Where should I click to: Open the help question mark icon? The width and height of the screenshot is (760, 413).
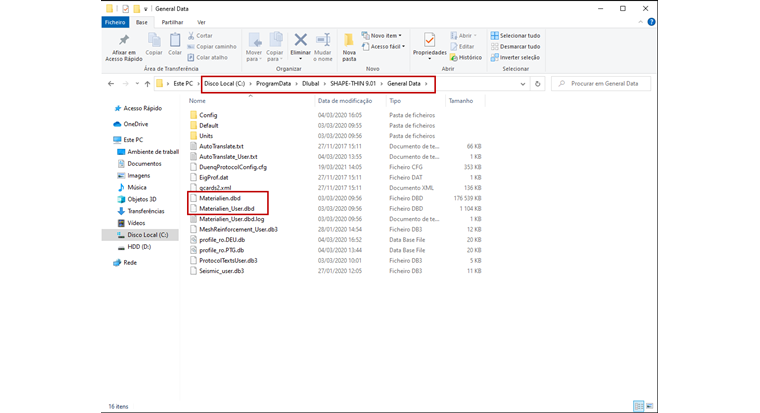click(651, 22)
